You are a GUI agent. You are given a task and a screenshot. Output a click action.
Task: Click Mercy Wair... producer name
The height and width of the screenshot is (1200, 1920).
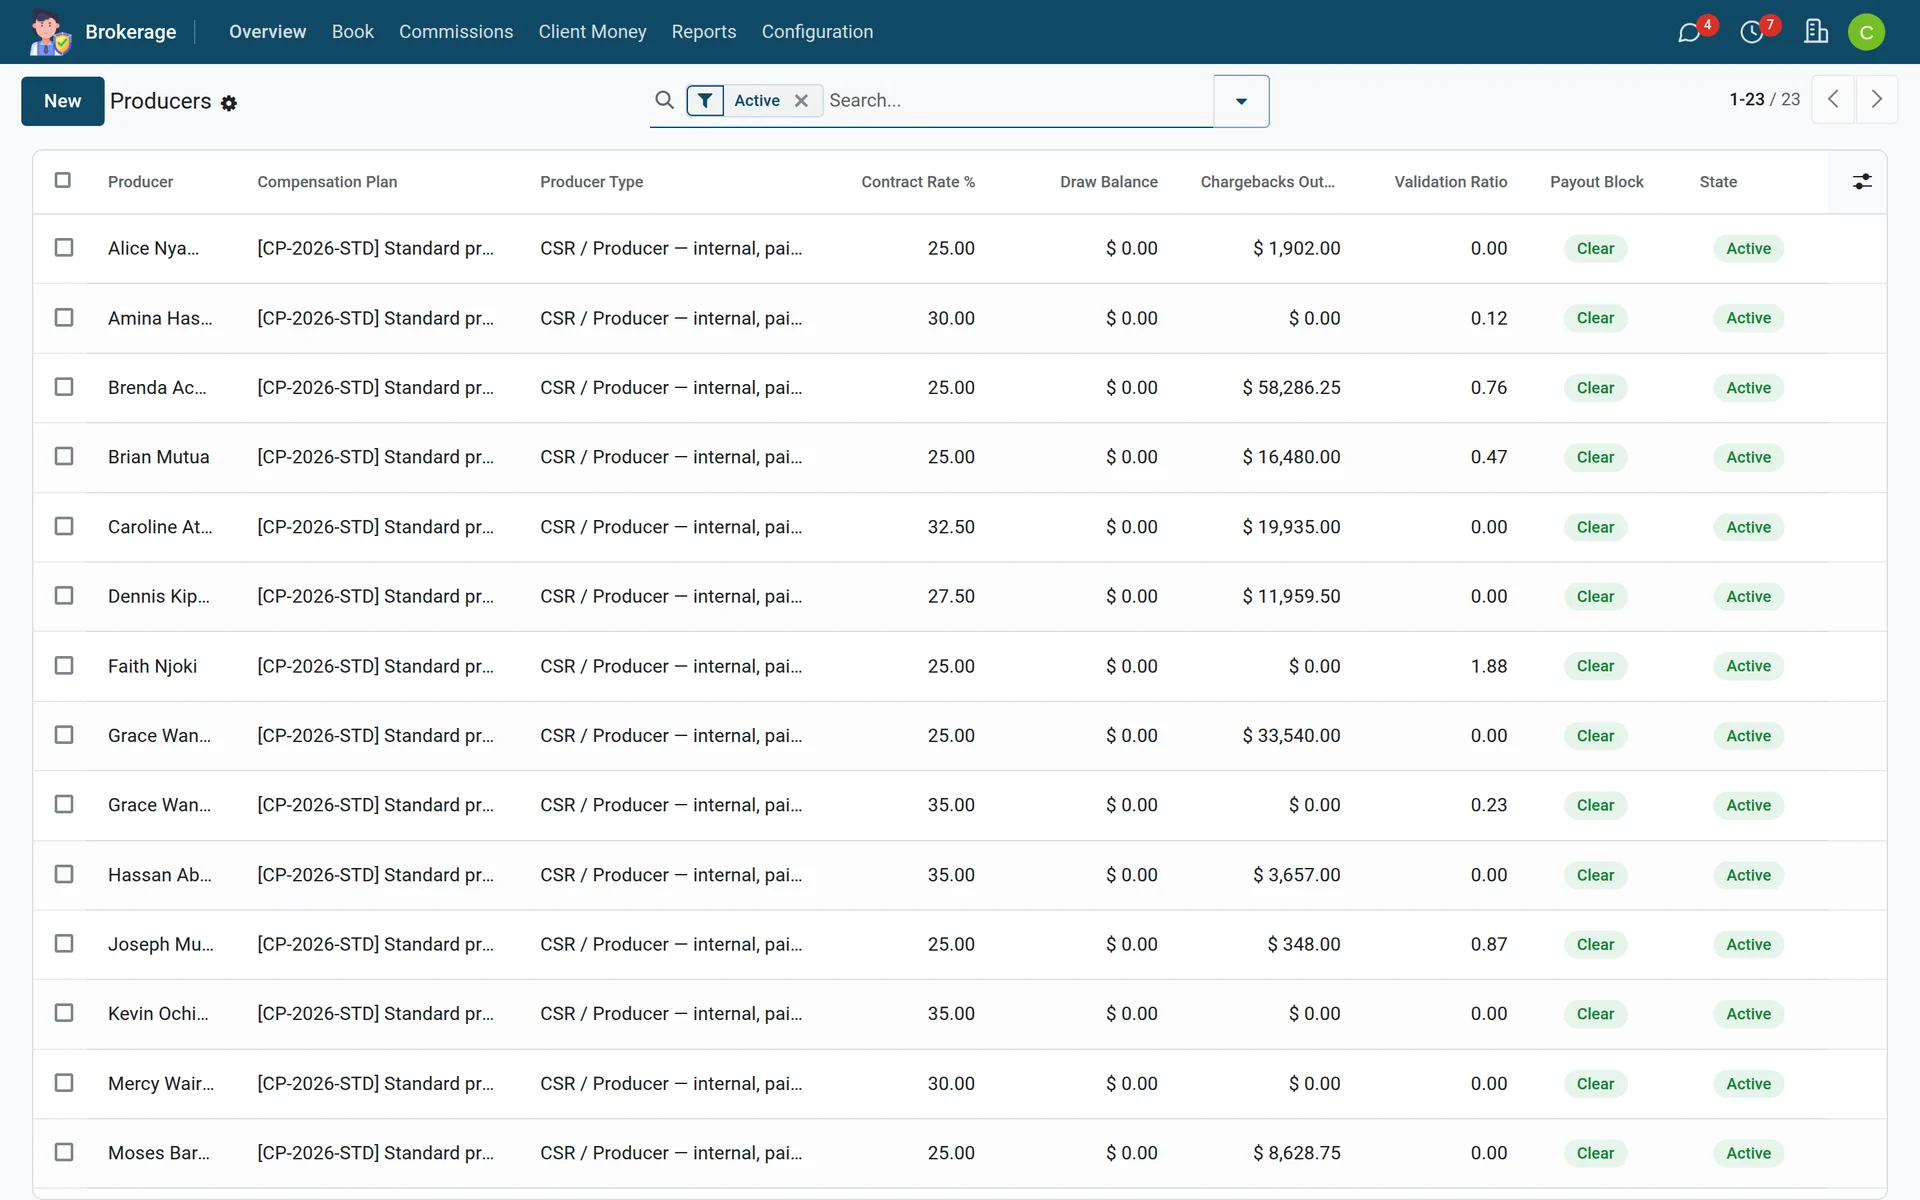(x=161, y=1083)
